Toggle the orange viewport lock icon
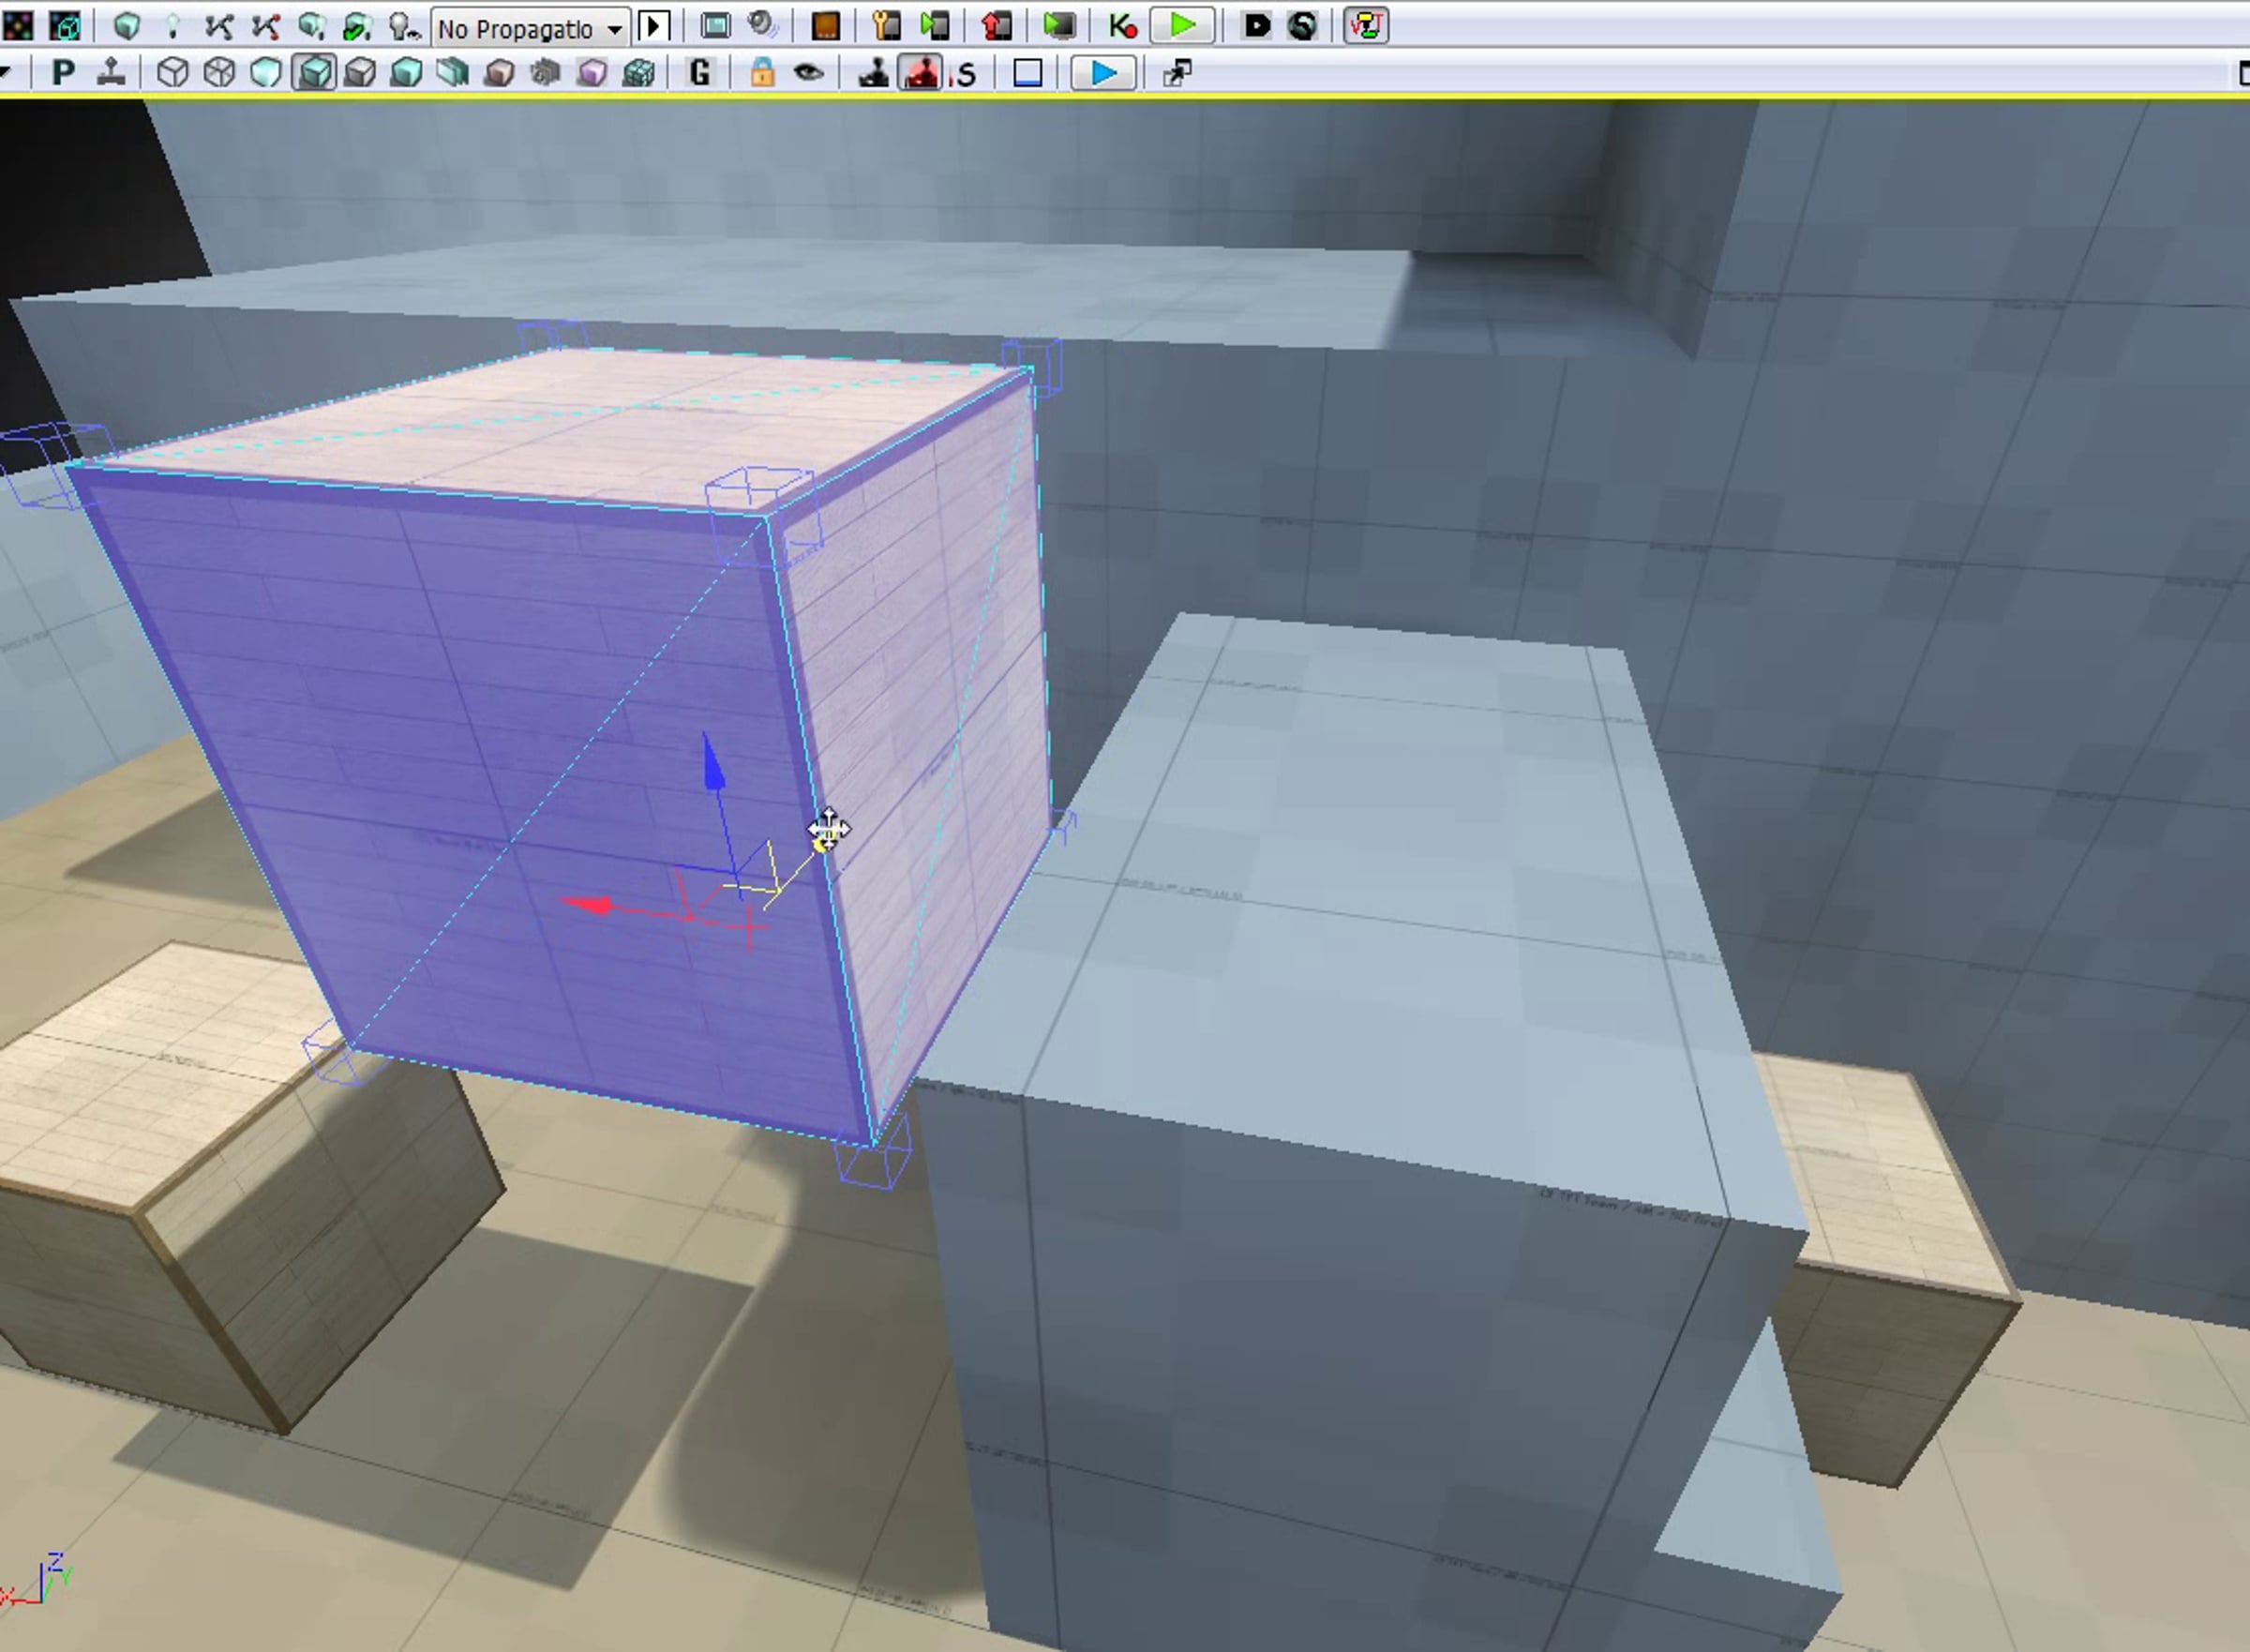The width and height of the screenshot is (2250, 1652). (762, 73)
